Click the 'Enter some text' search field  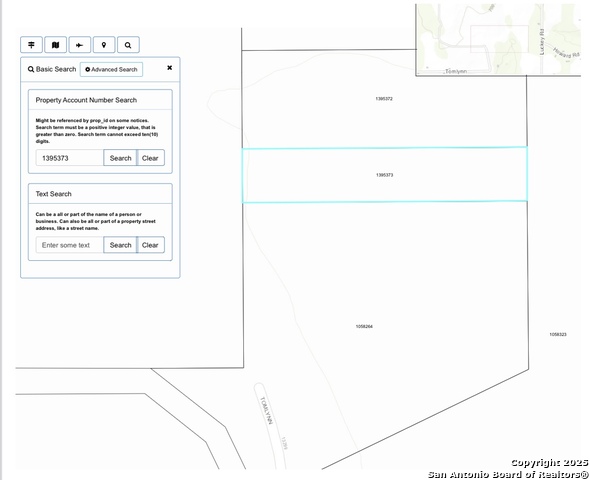pos(70,245)
